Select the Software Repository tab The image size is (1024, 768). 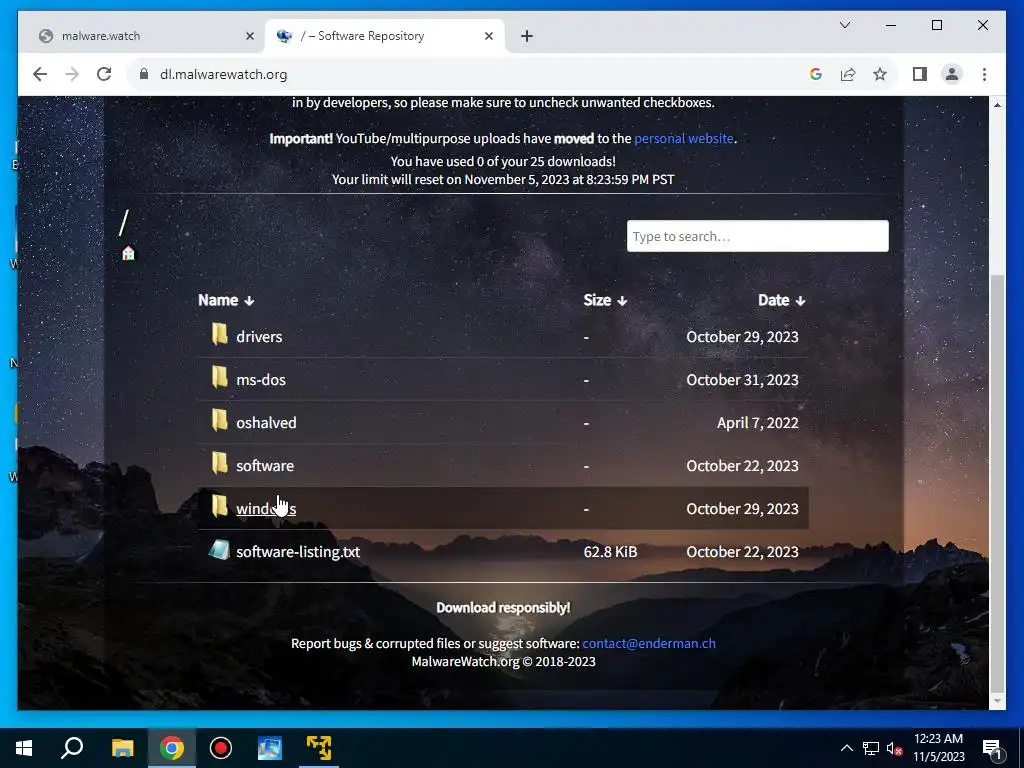tap(385, 36)
